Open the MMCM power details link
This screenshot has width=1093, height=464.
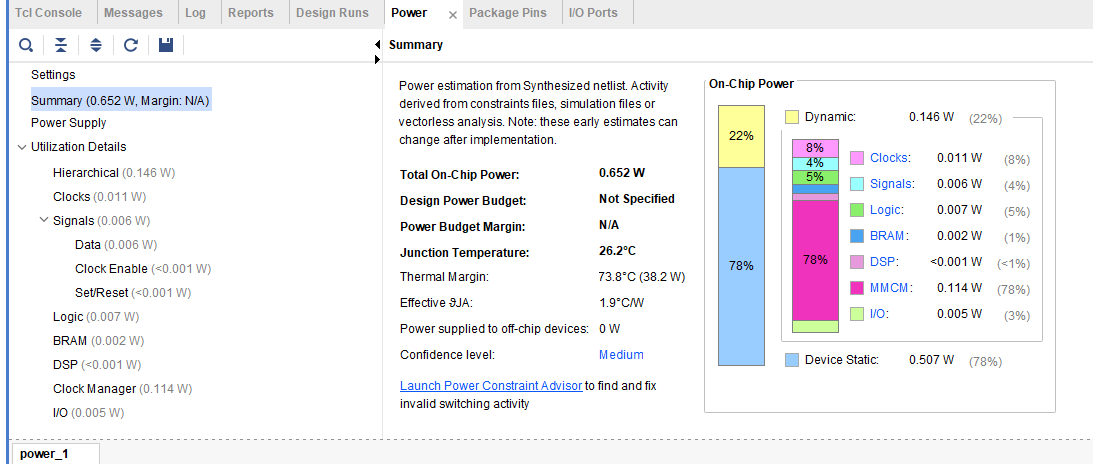pos(888,288)
